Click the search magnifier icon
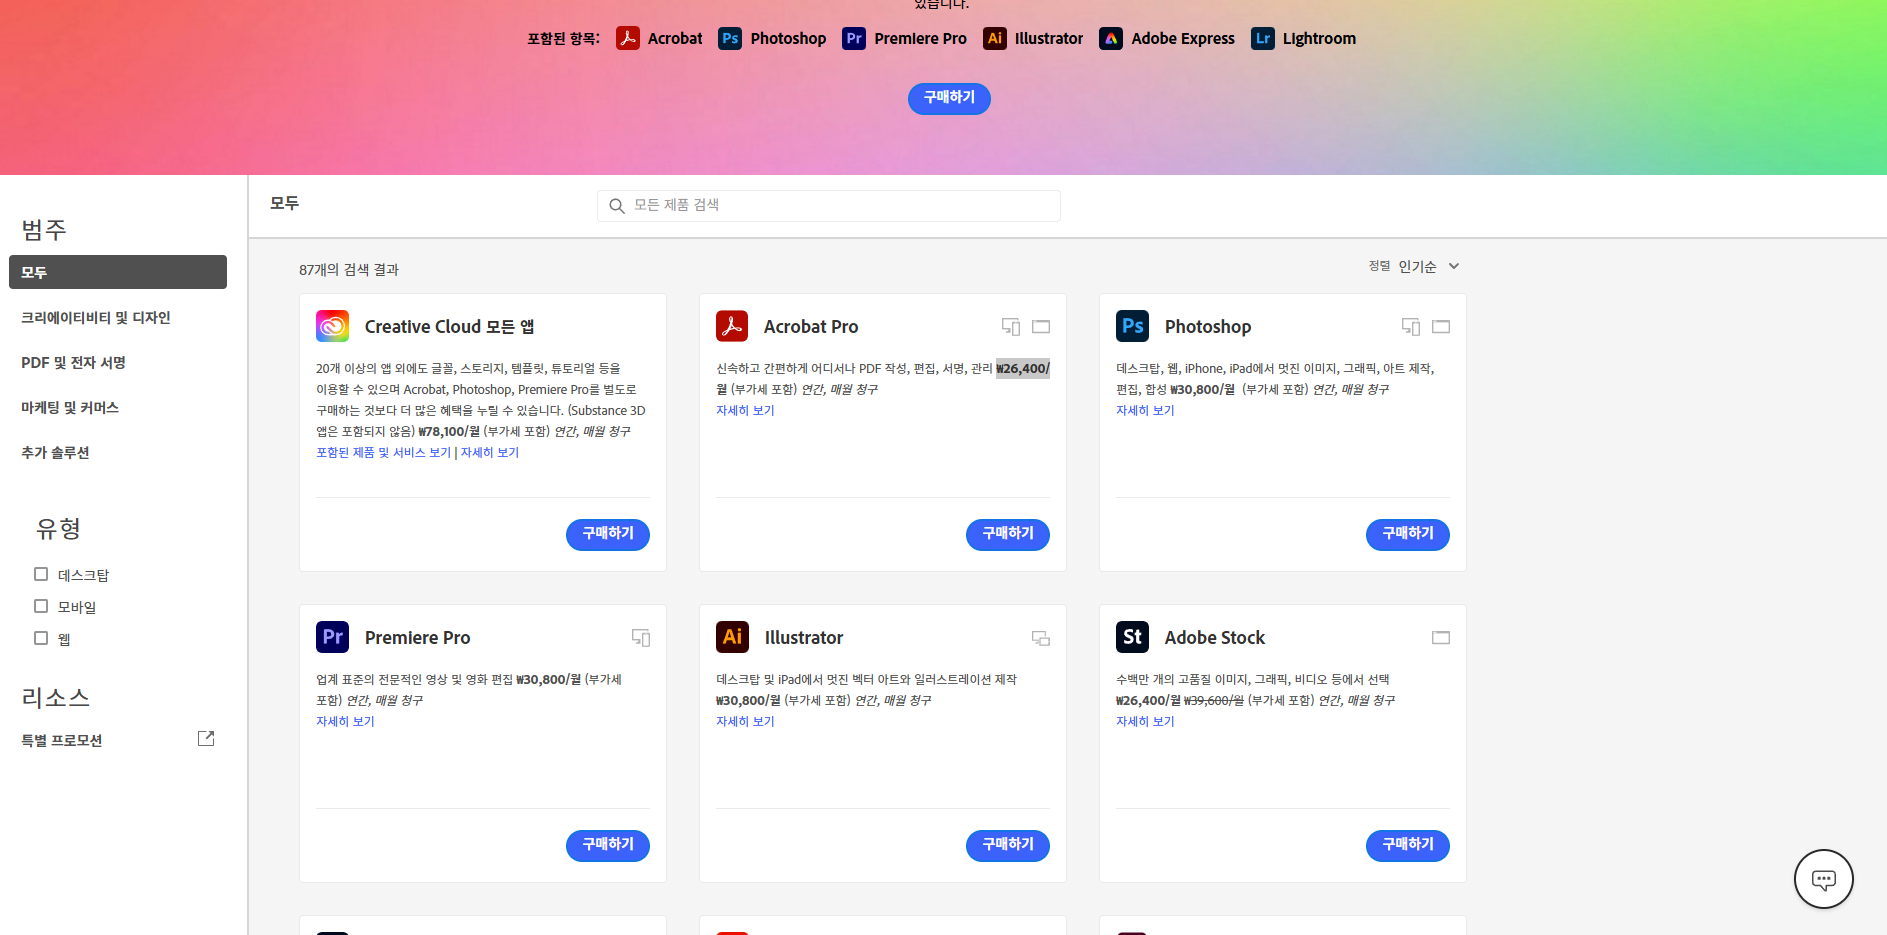Screen dimensions: 1887x935 tap(617, 206)
